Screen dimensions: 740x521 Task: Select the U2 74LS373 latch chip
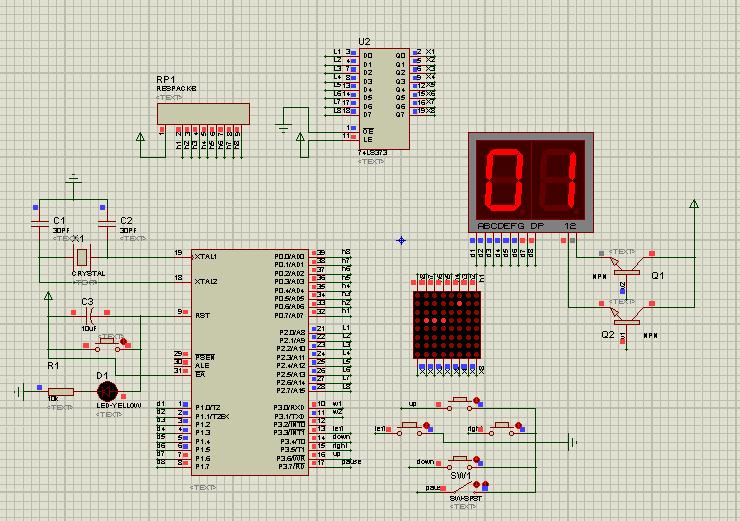(x=384, y=98)
